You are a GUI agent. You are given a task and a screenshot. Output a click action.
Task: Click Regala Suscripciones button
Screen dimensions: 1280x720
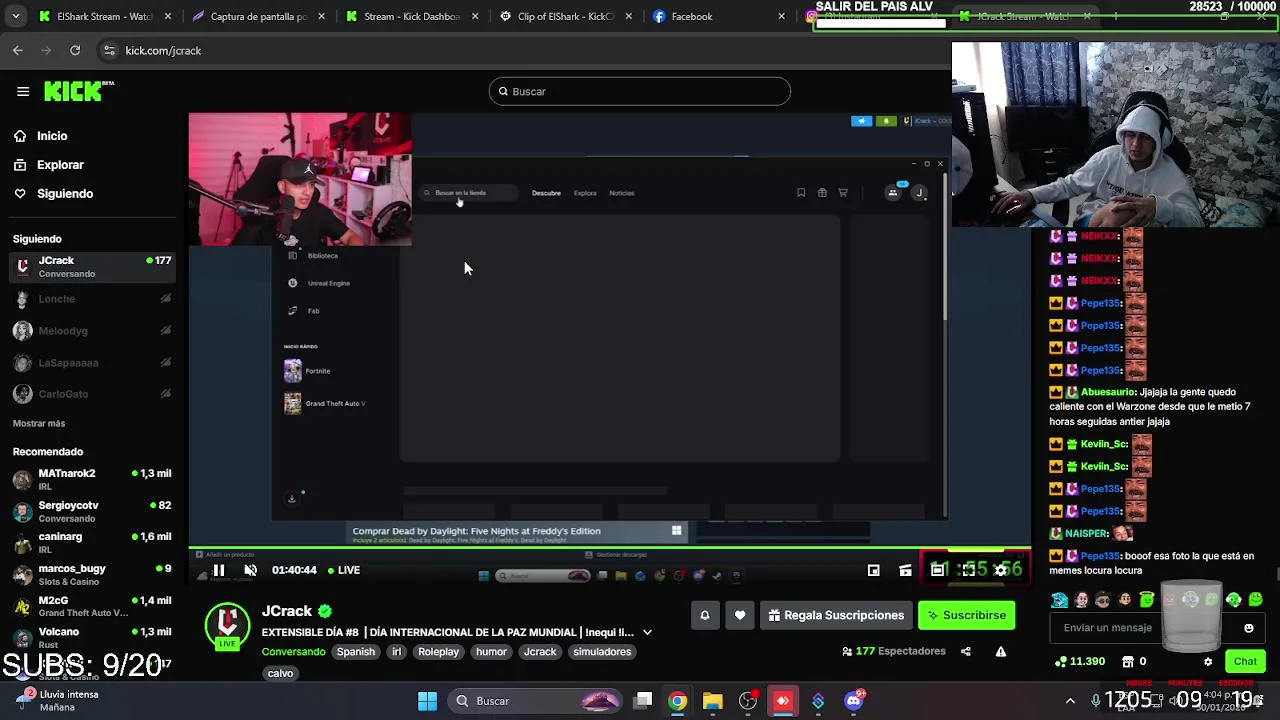(836, 615)
